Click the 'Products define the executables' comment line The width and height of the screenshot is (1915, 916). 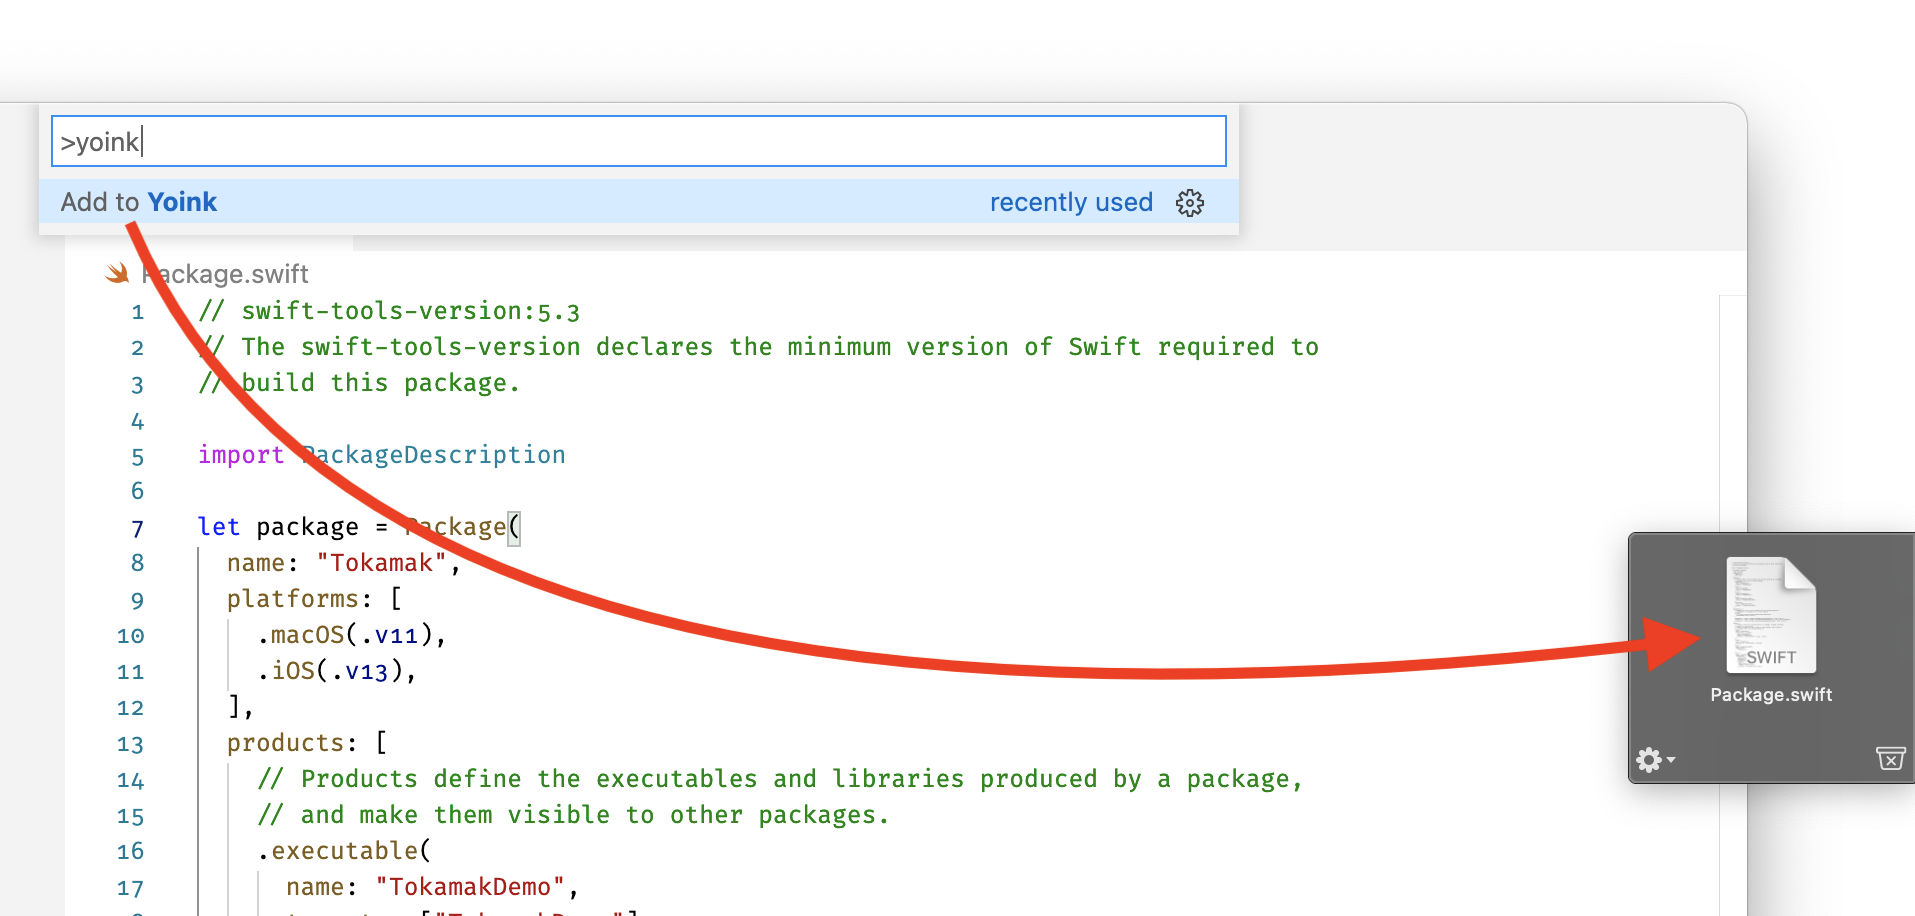coord(780,779)
